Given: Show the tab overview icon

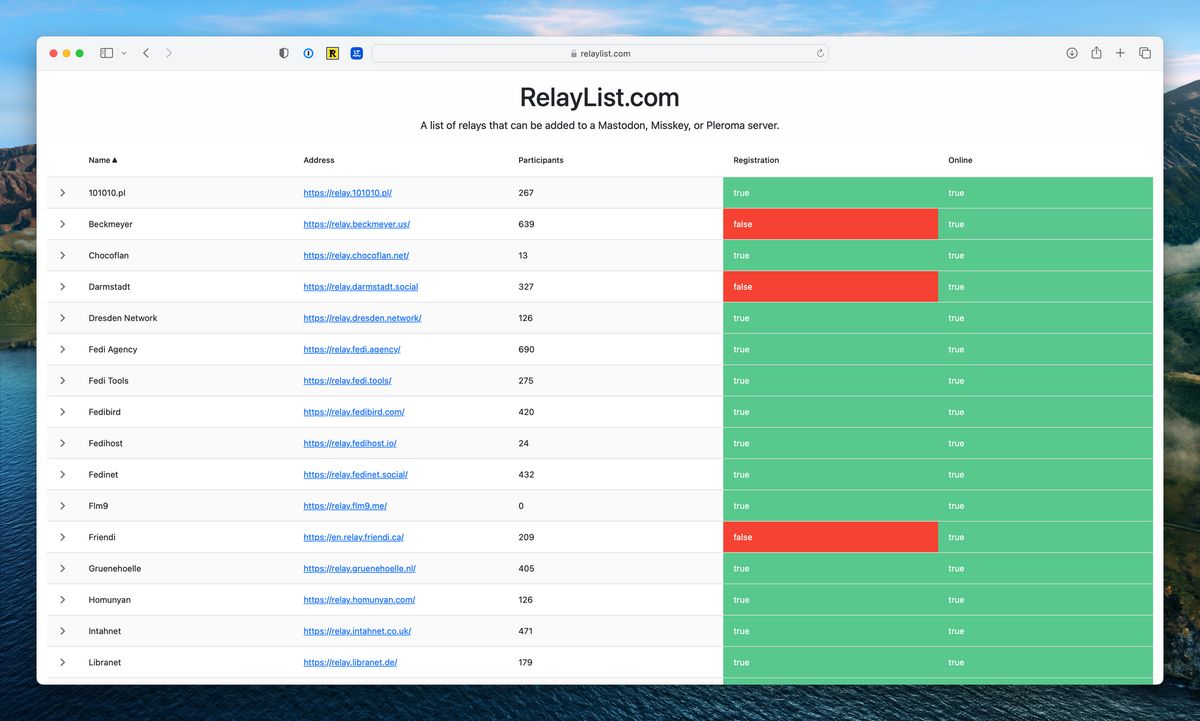Looking at the screenshot, I should [1145, 53].
